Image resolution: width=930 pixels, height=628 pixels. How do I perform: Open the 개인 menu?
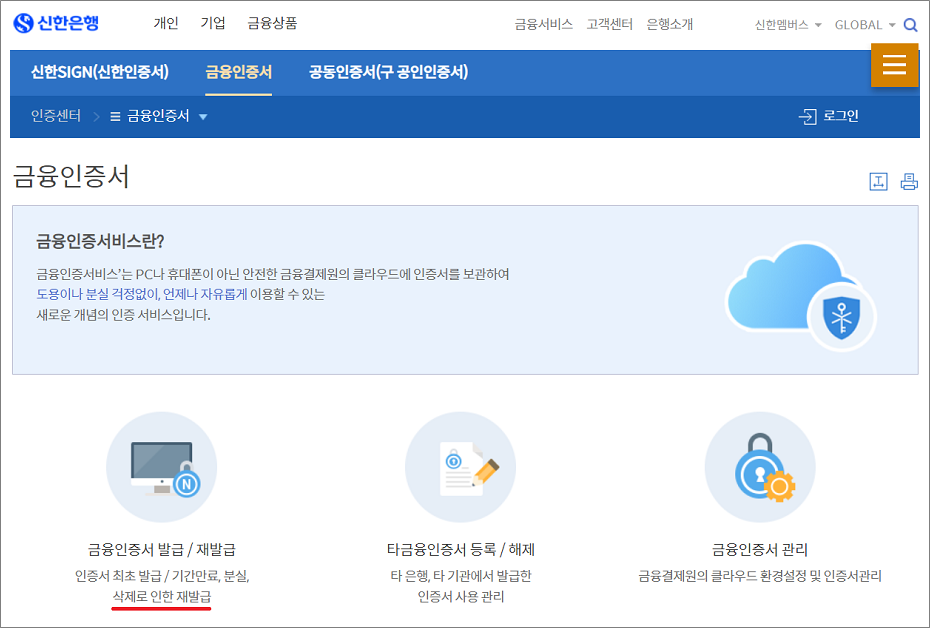[166, 23]
